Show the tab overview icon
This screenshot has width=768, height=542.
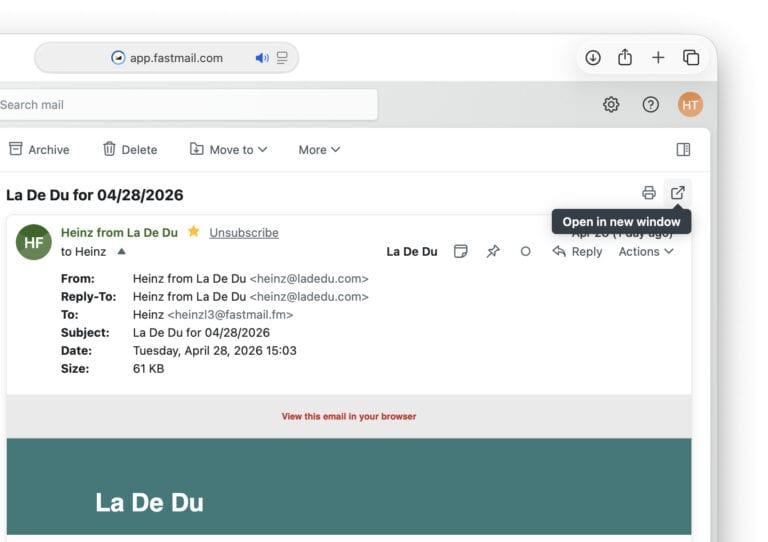[x=691, y=58]
